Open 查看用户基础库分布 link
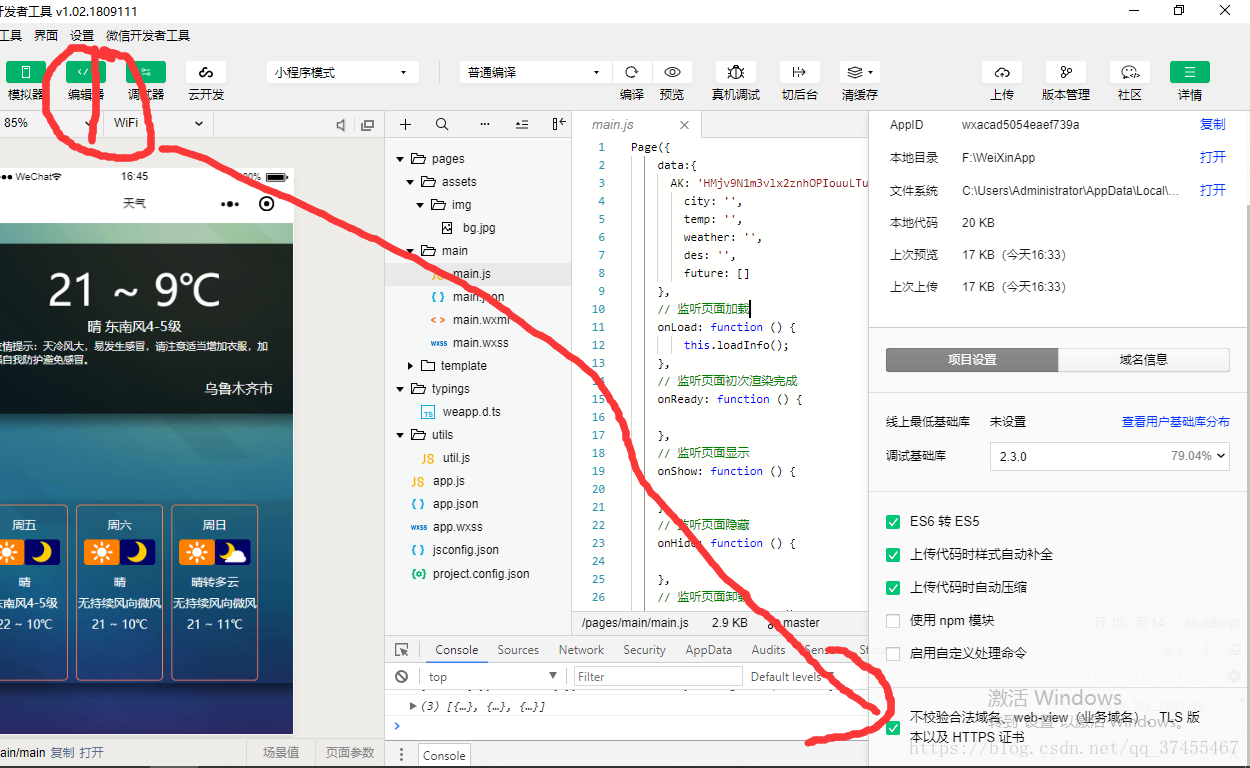This screenshot has height=768, width=1250. 1176,422
